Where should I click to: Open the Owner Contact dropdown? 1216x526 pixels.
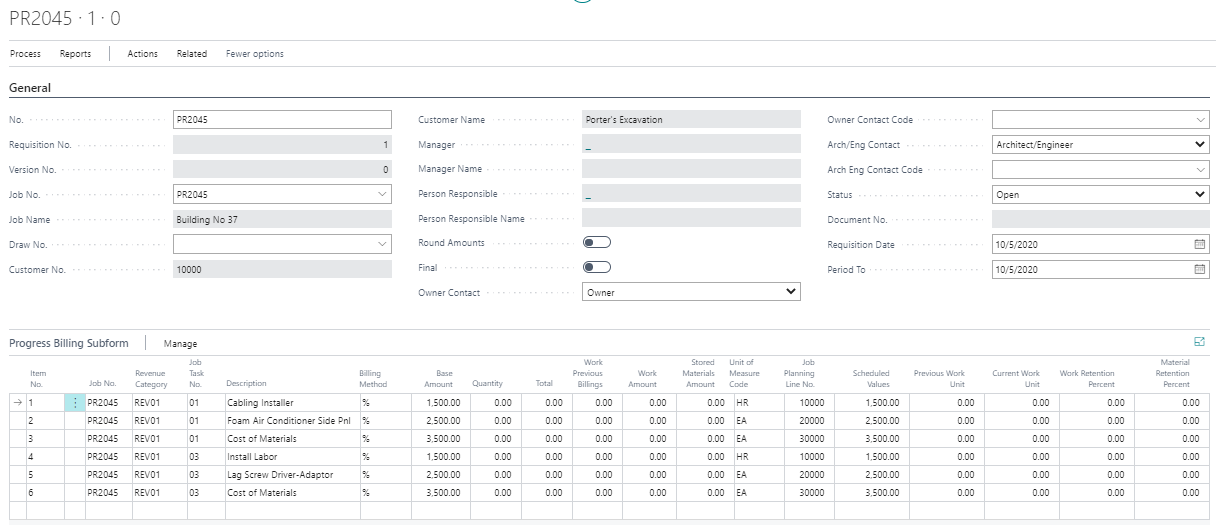click(x=791, y=292)
